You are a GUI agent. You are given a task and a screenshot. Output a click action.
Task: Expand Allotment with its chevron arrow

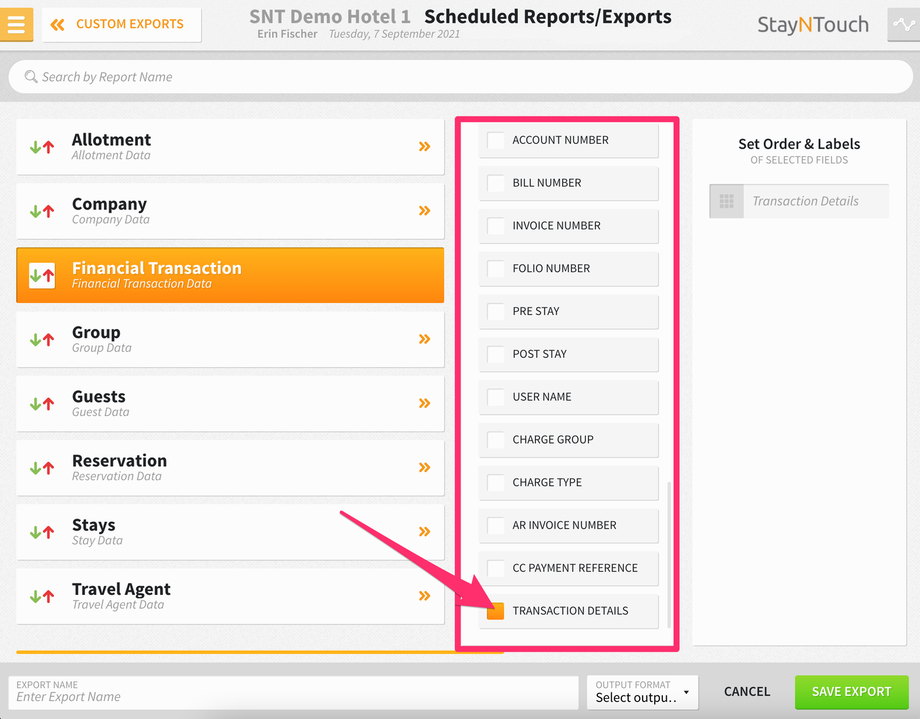coord(425,147)
